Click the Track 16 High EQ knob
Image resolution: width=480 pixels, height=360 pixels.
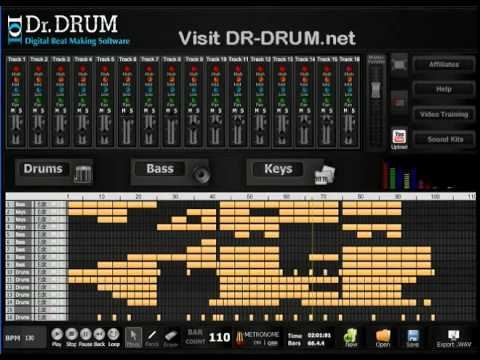(x=349, y=69)
